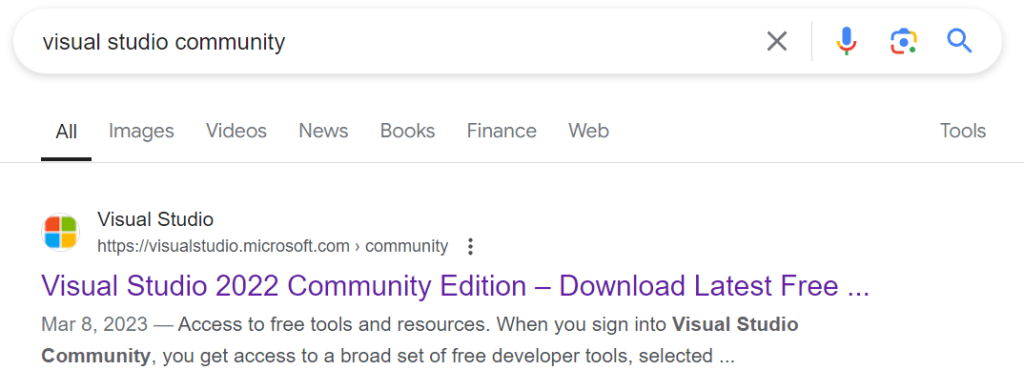This screenshot has width=1024, height=391.
Task: Go to the Books tab
Action: (x=408, y=131)
